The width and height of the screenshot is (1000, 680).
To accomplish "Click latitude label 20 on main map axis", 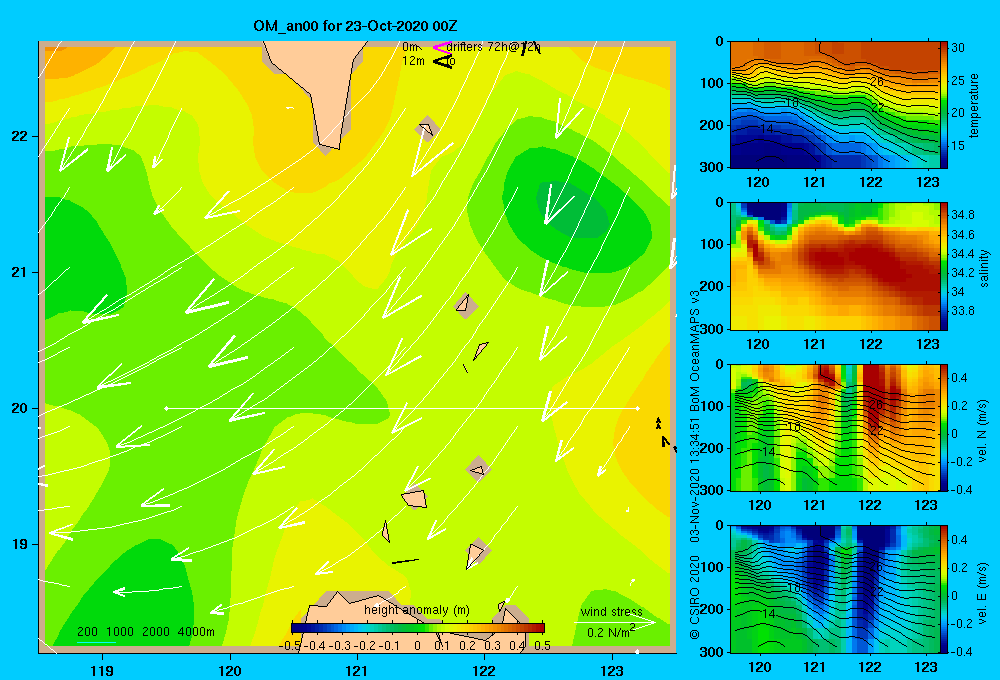I will tap(20, 408).
